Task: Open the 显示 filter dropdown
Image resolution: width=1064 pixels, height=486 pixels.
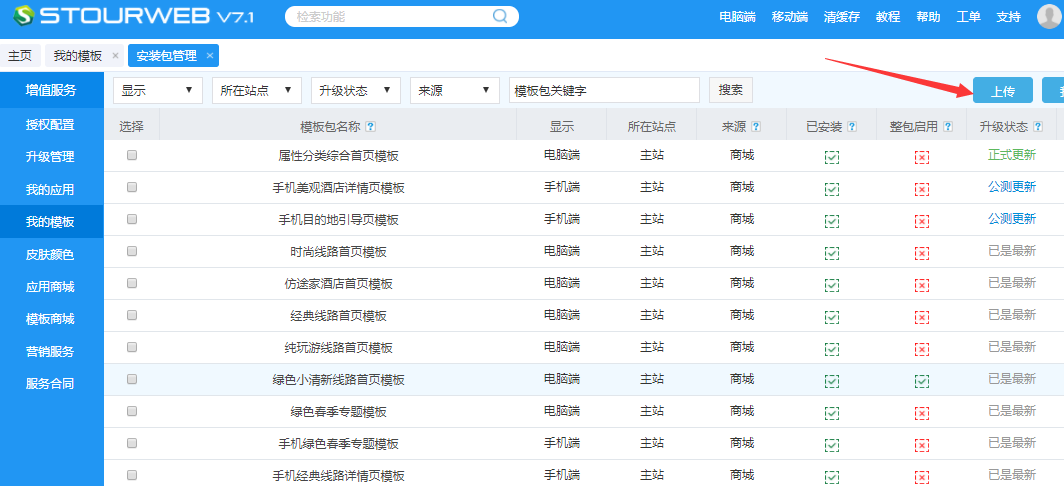Action: (158, 90)
